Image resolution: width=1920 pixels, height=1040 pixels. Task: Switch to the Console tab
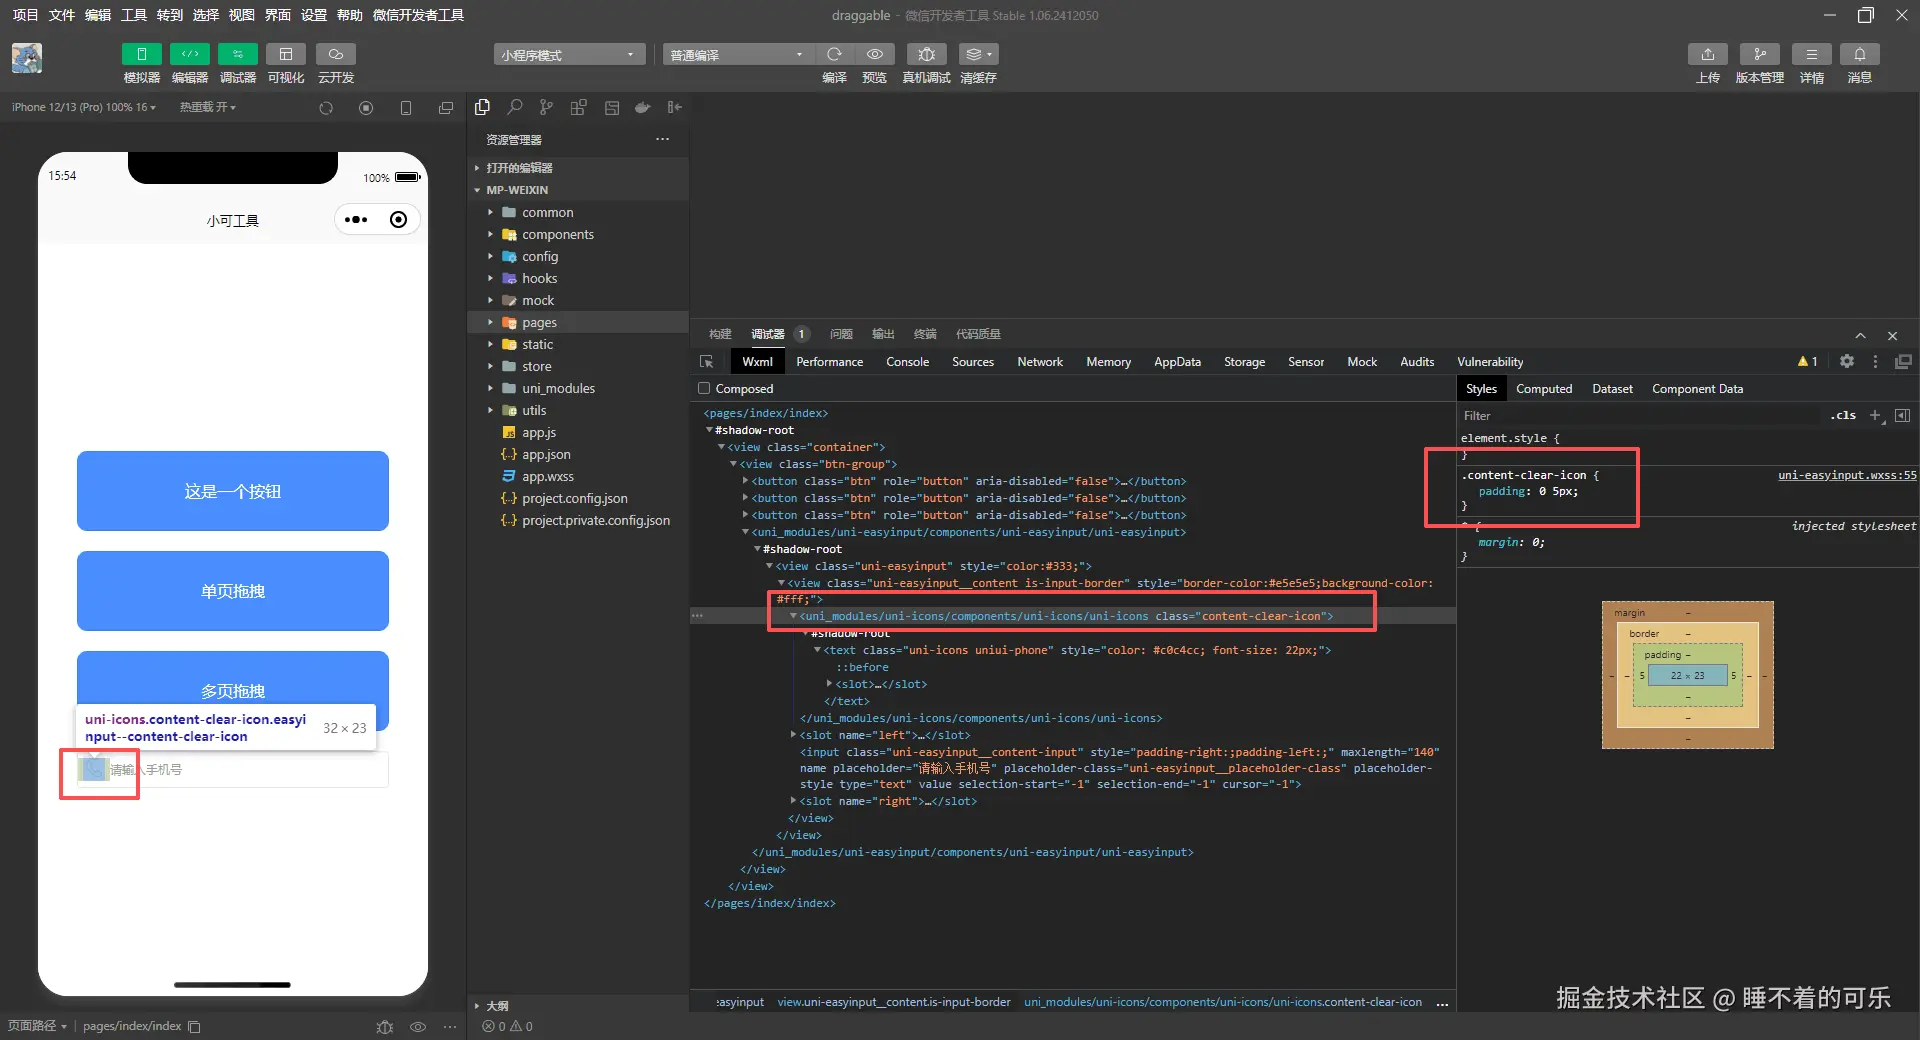point(907,362)
